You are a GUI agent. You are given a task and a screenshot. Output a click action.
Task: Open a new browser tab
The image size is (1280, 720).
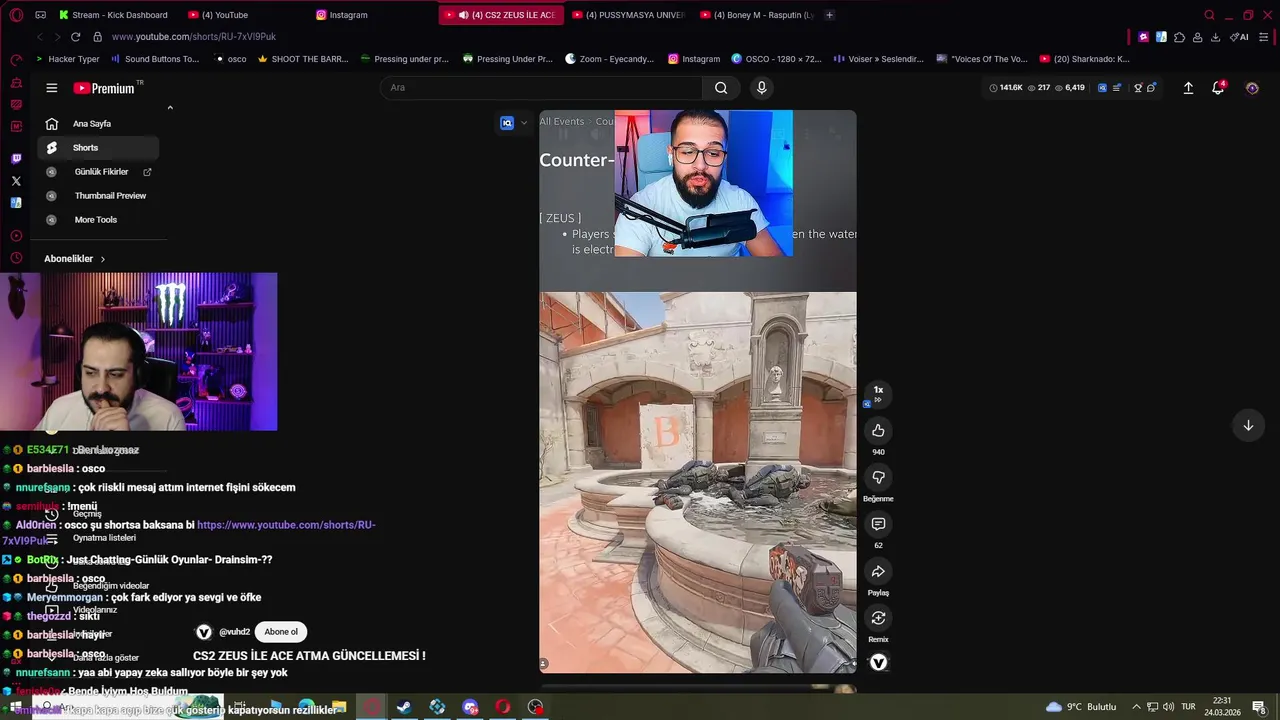[829, 15]
